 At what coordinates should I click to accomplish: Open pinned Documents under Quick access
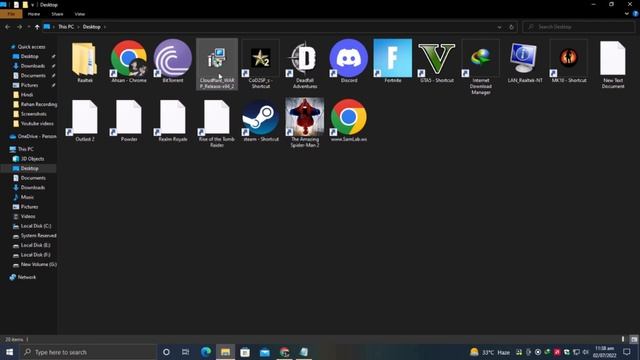(x=33, y=76)
